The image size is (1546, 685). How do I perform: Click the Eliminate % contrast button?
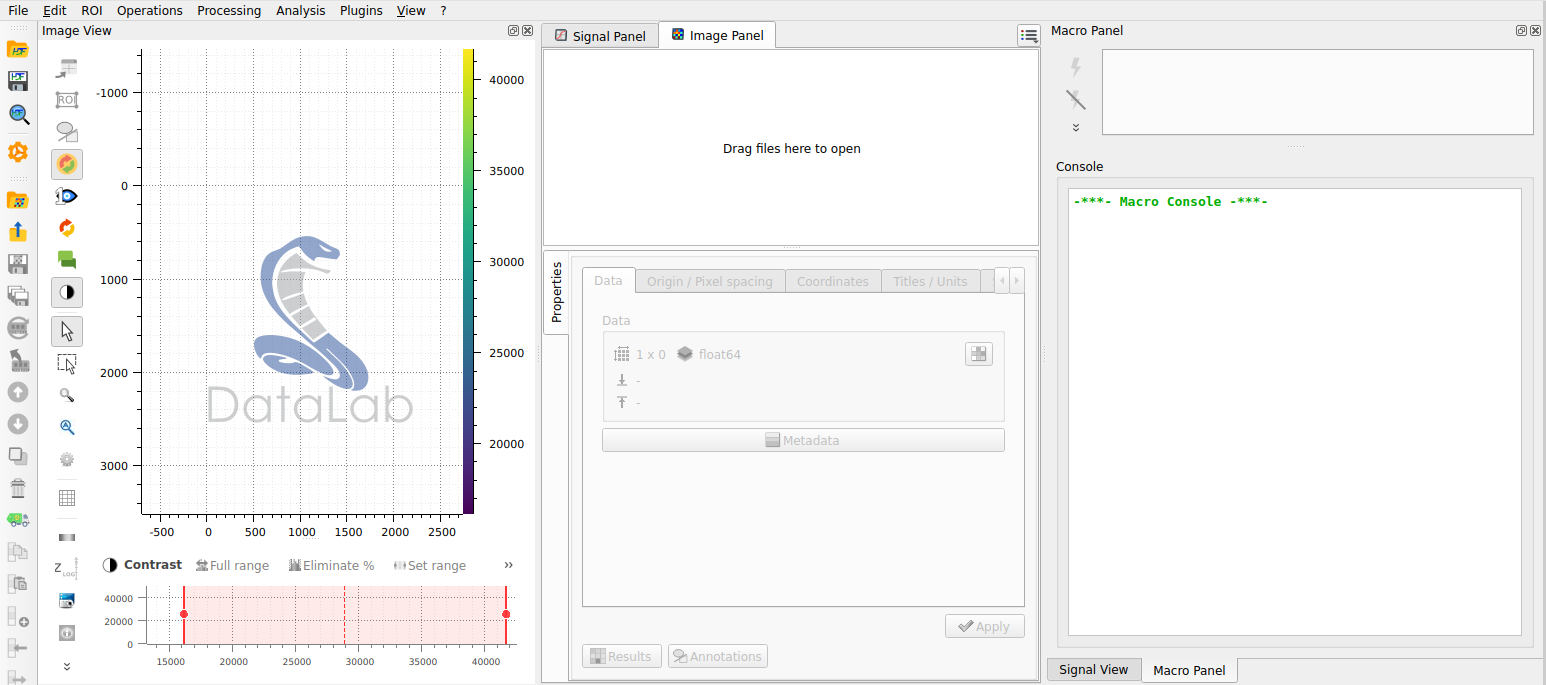[x=331, y=565]
